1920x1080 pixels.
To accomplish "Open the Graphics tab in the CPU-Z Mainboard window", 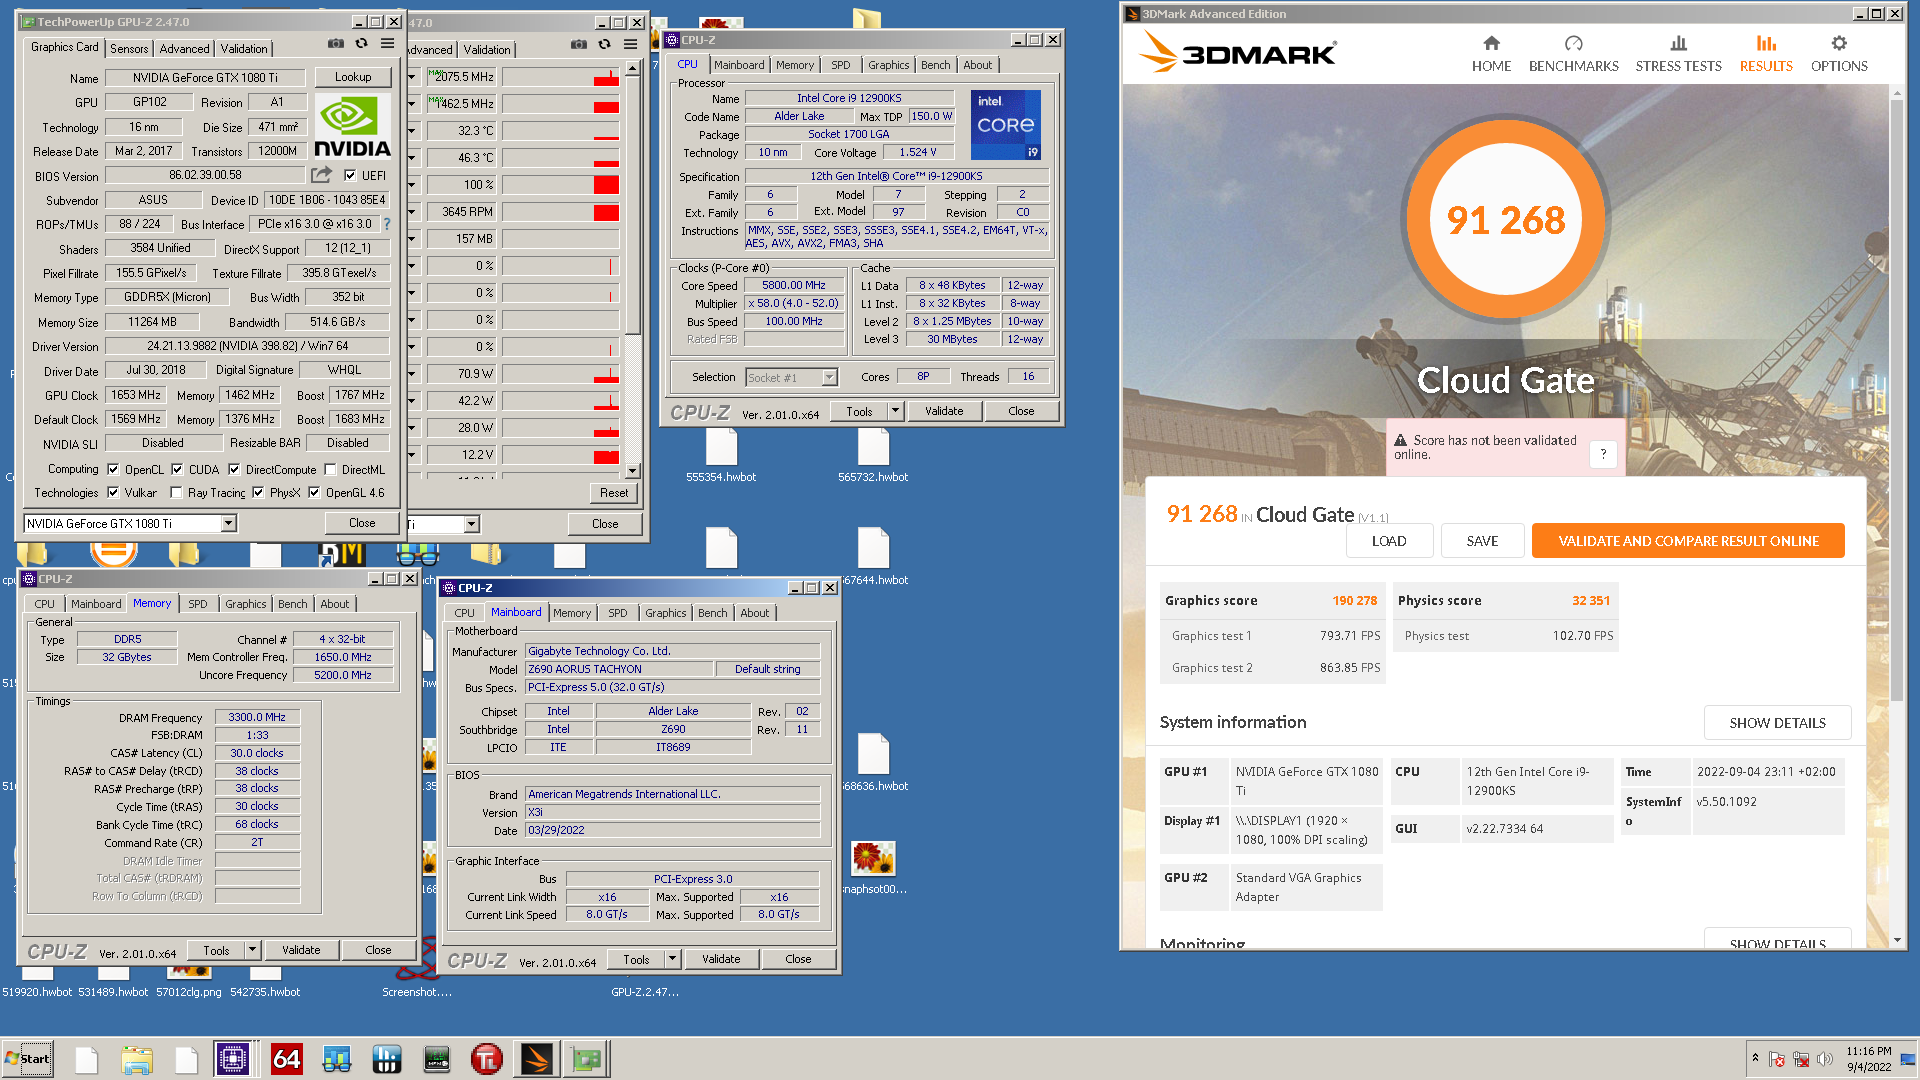I will coord(666,613).
